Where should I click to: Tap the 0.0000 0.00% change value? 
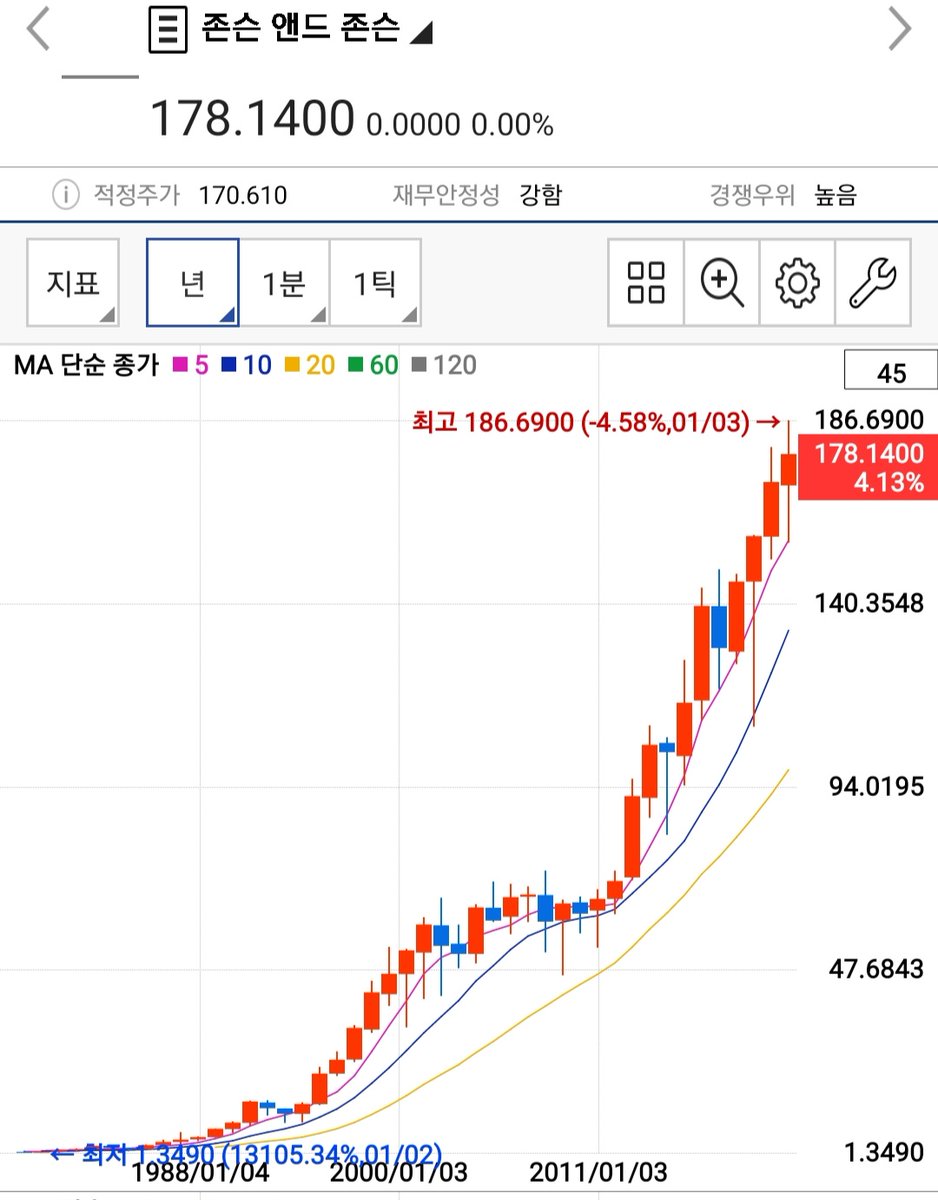click(459, 125)
